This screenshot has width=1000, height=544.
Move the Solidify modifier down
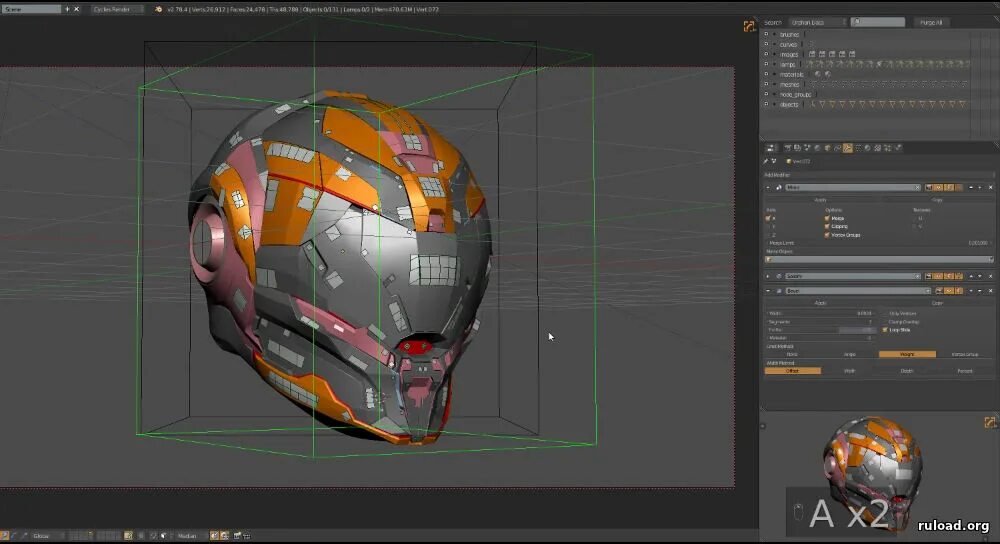pos(980,276)
